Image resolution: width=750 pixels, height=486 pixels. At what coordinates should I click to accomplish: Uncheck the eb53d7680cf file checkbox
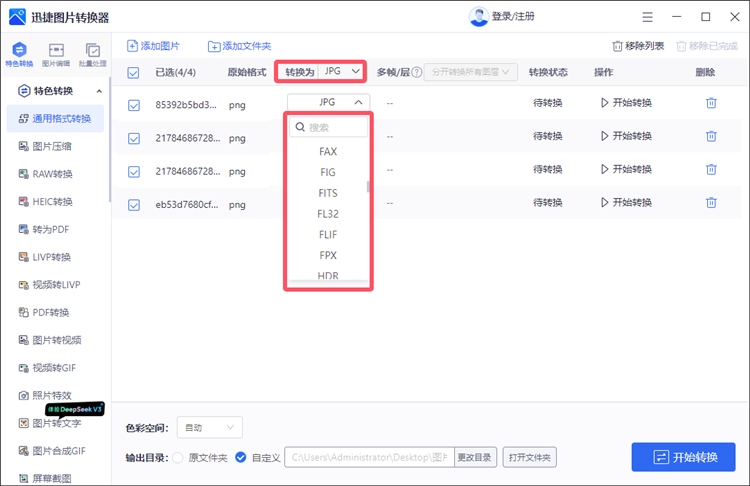pyautogui.click(x=134, y=205)
